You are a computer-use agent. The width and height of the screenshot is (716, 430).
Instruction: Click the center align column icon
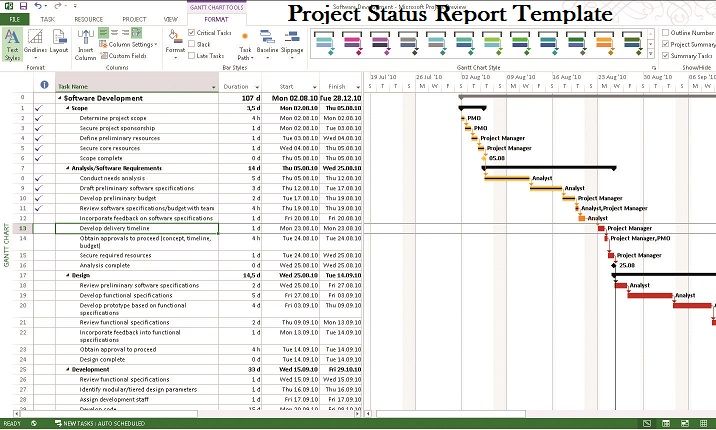tap(114, 32)
